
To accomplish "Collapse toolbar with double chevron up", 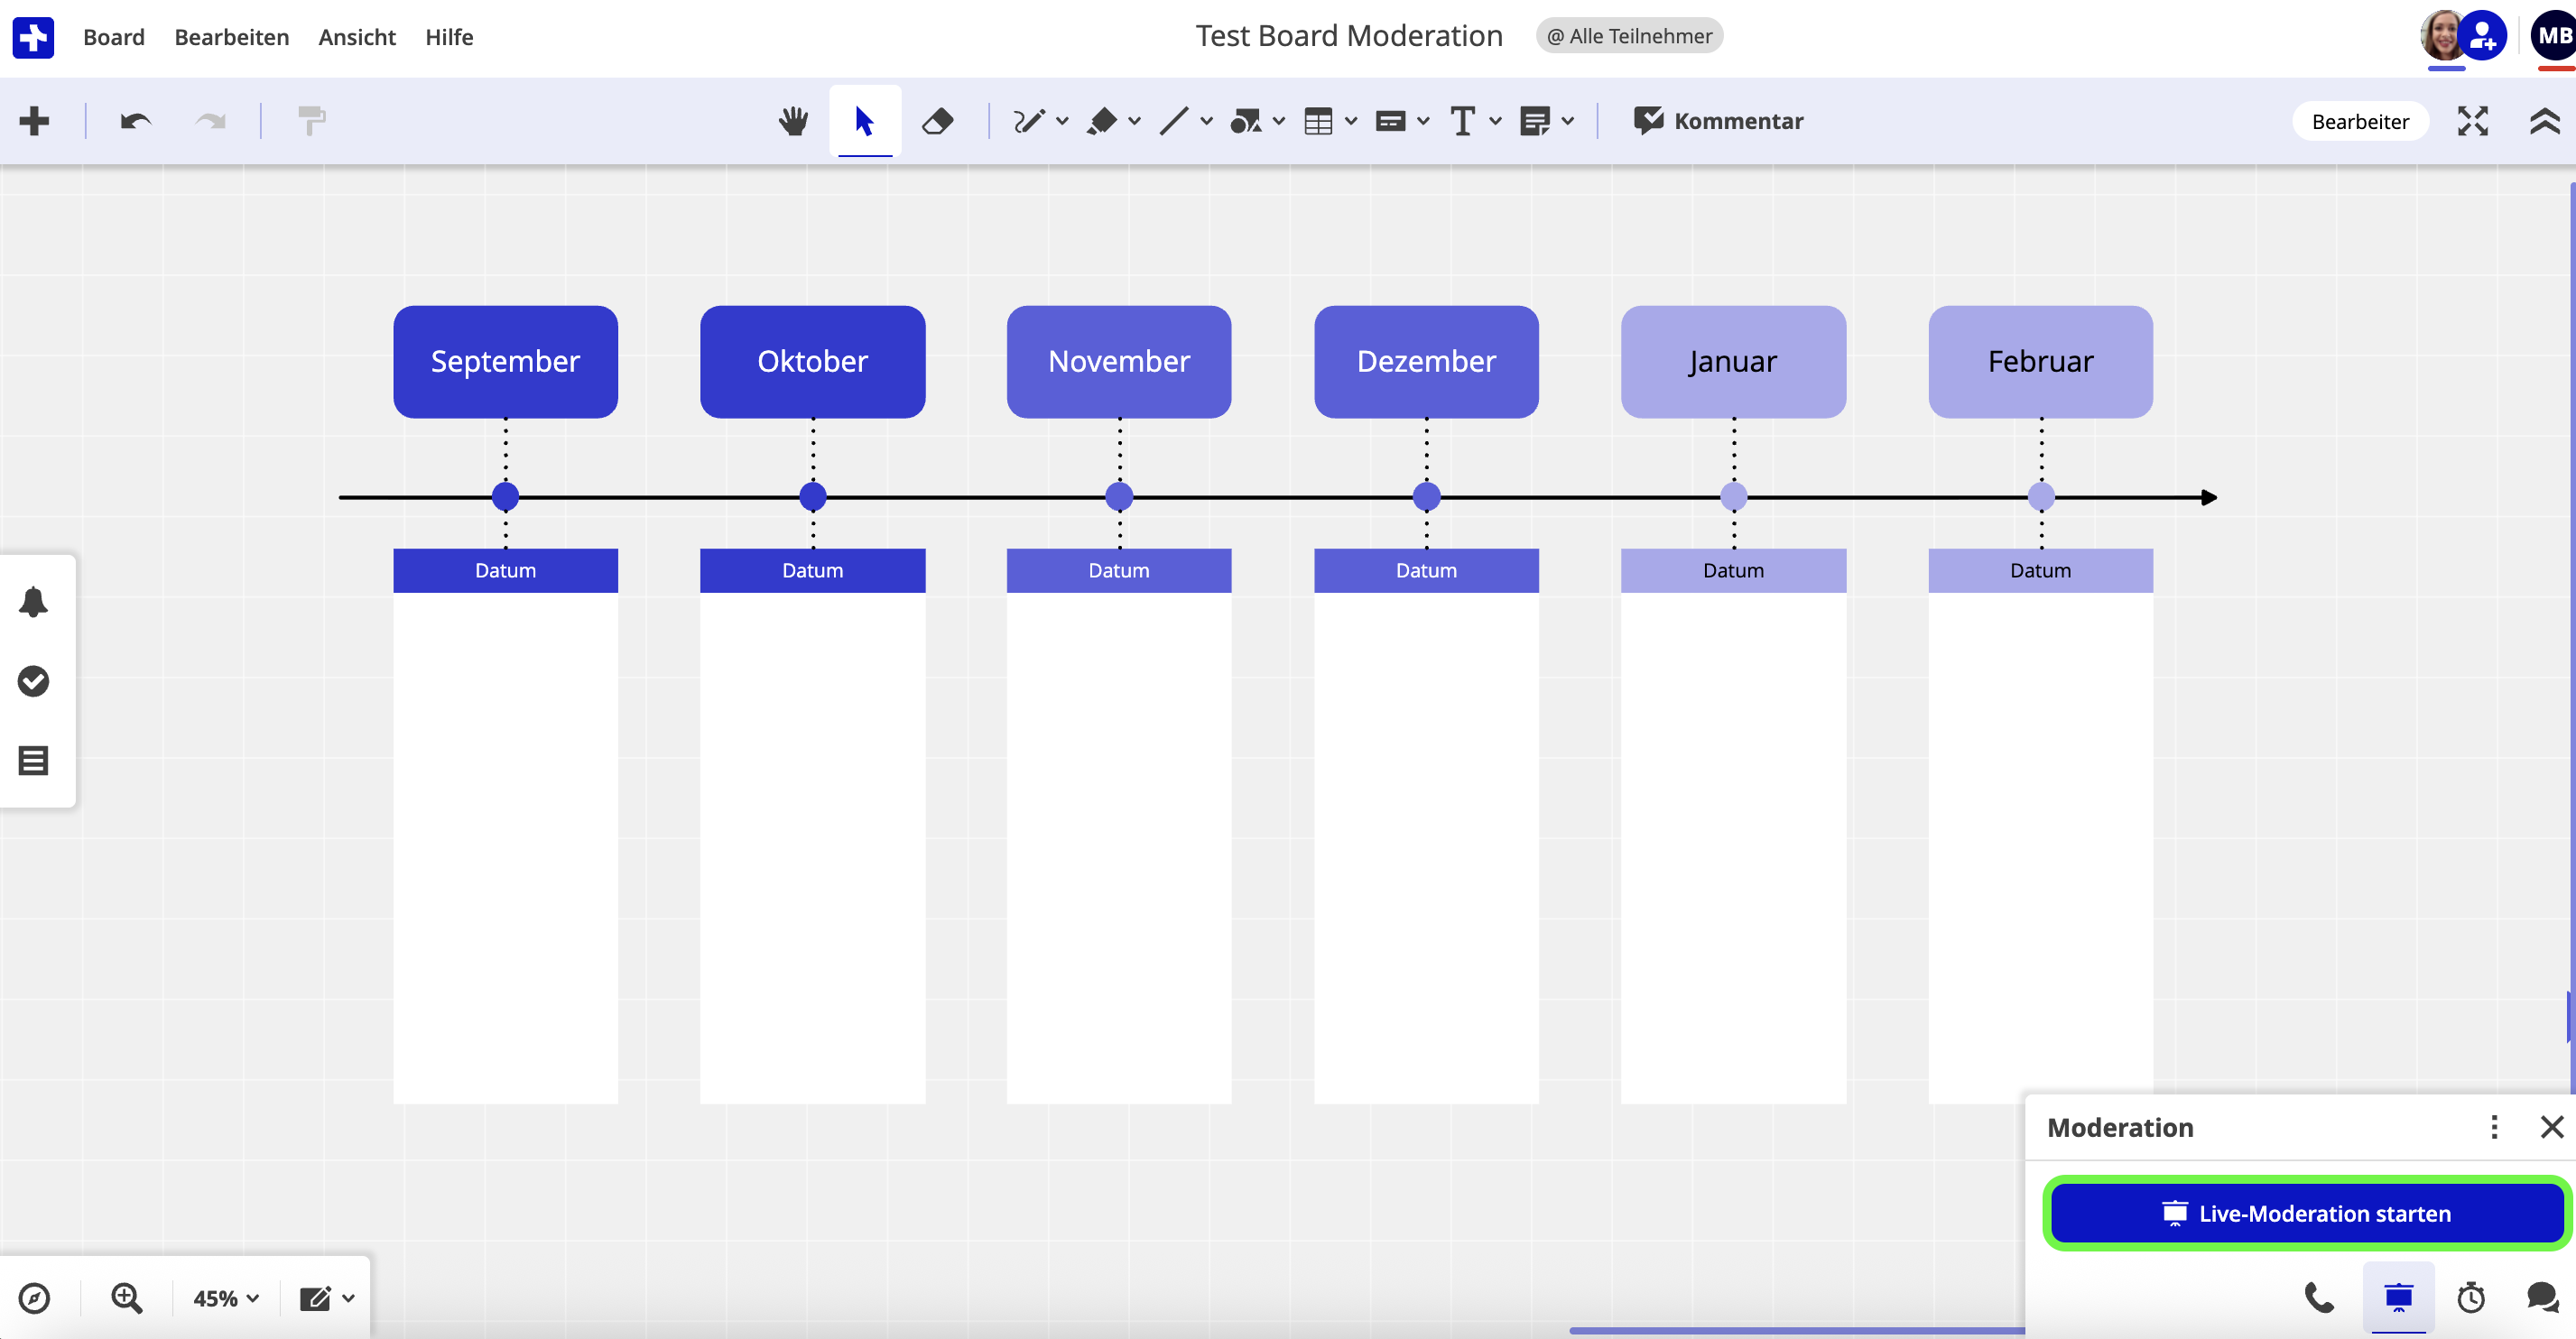I will pyautogui.click(x=2544, y=121).
